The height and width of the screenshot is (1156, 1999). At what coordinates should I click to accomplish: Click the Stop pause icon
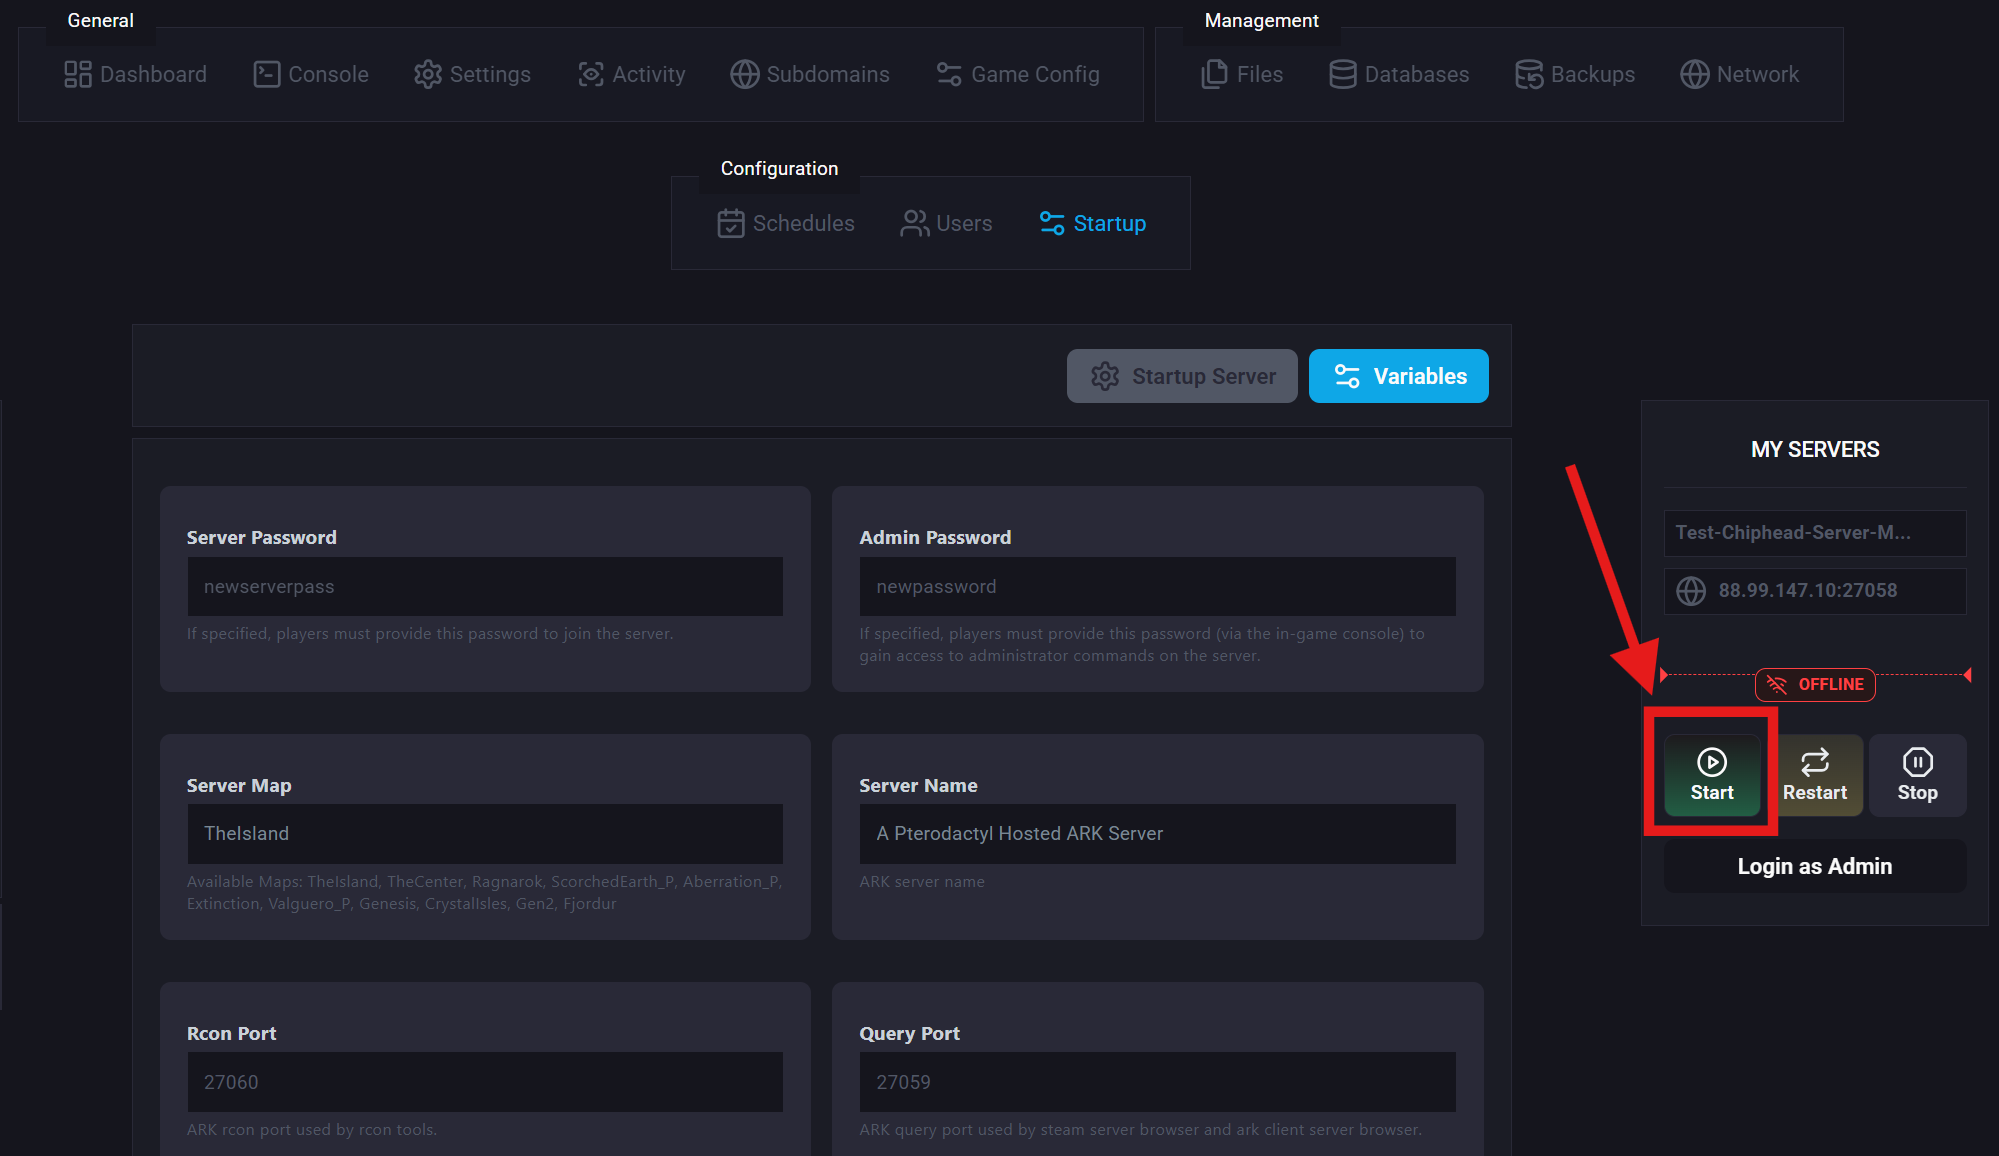(1916, 762)
